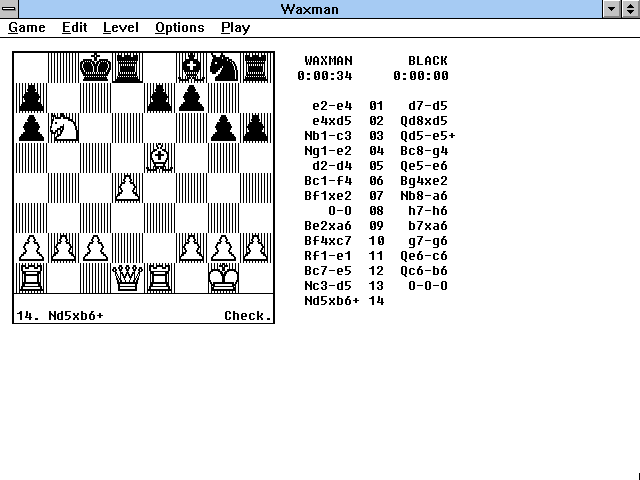Maximize or restore the Waxman window
This screenshot has width=640, height=480.
point(631,9)
